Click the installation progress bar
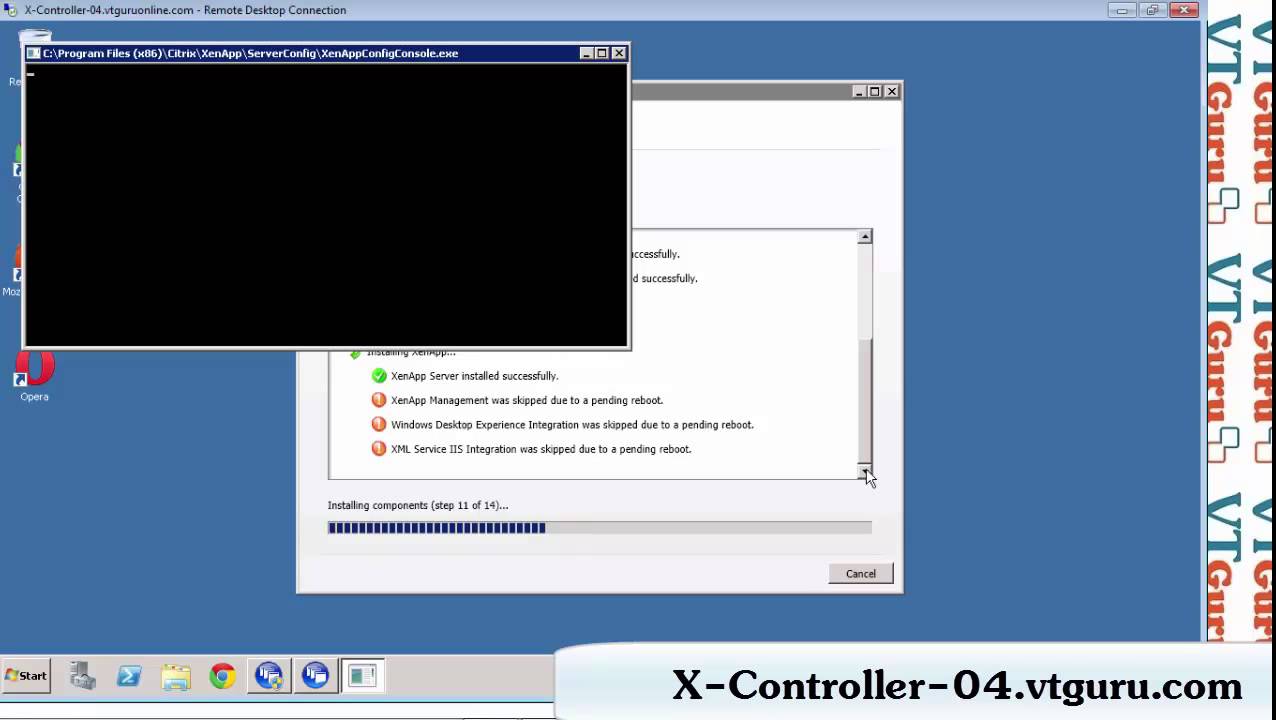Screen dimensions: 1276x720 click(599, 528)
